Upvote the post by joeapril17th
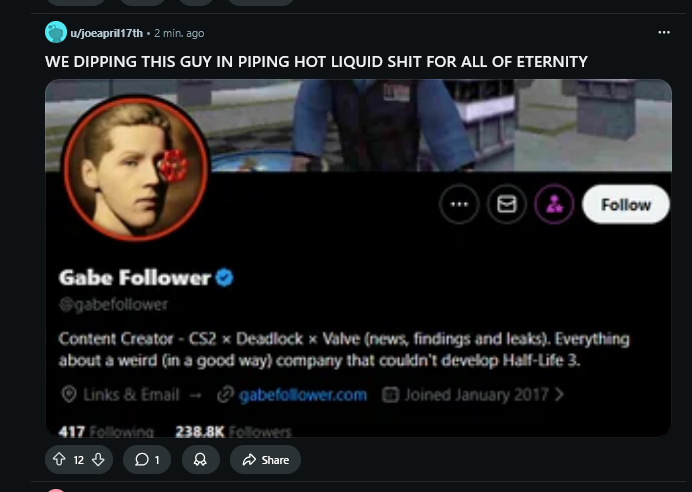Screen dimensions: 692x492 click(59, 460)
